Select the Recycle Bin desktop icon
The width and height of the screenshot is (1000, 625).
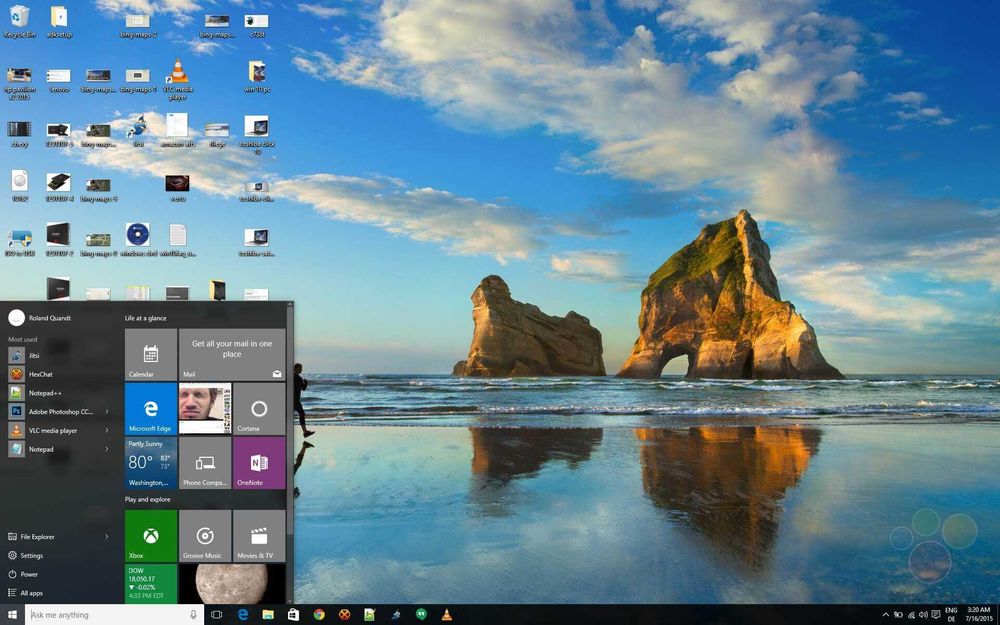pos(20,21)
